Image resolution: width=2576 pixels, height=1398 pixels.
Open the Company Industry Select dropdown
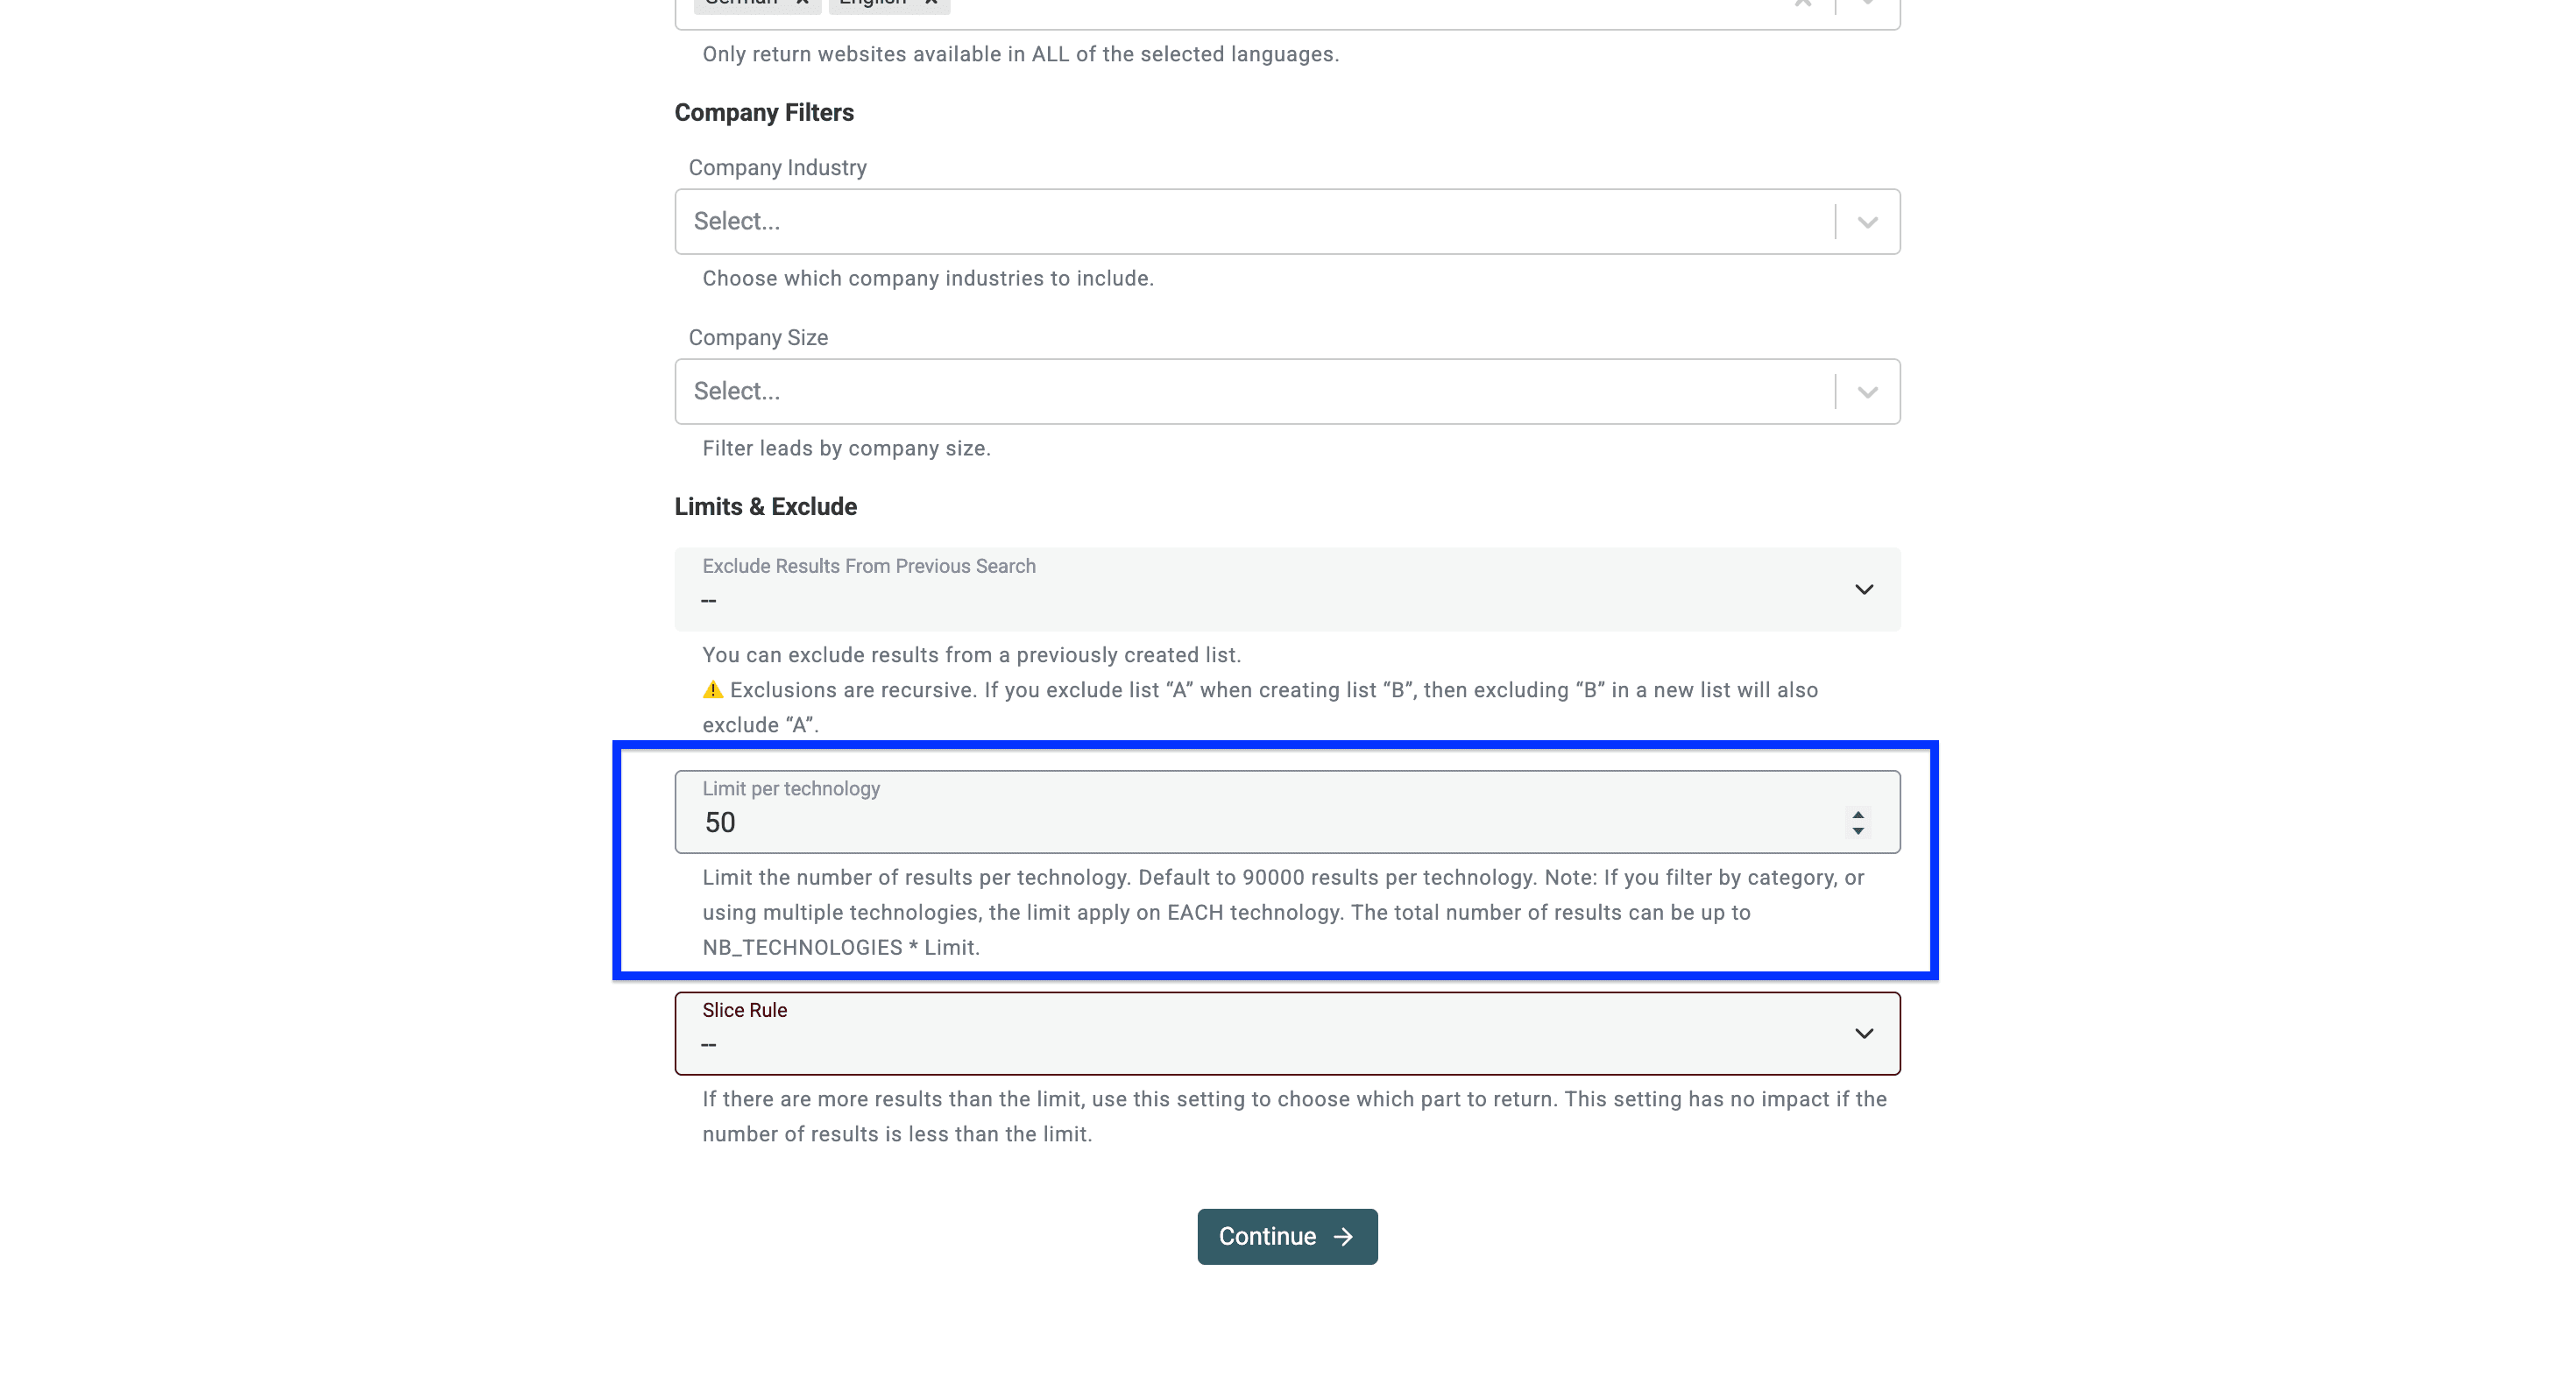coord(1250,221)
